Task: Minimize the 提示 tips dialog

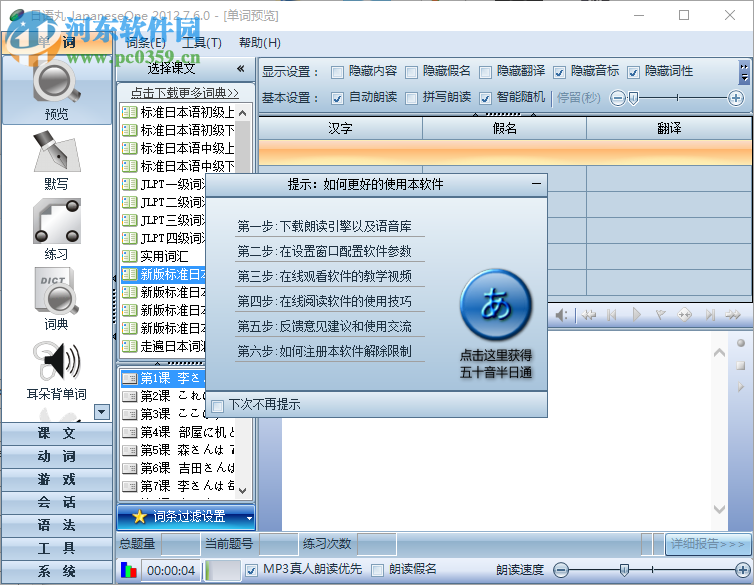Action: (x=536, y=184)
